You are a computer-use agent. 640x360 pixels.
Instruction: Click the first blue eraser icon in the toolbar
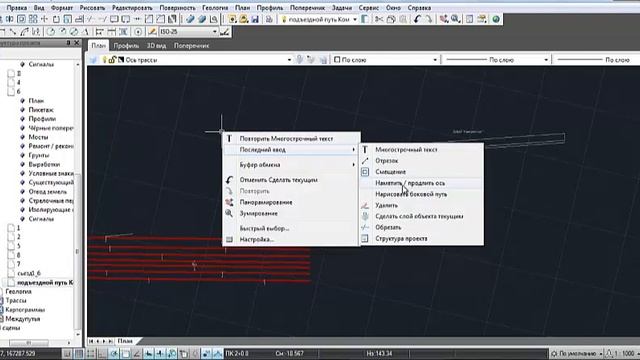190,19
